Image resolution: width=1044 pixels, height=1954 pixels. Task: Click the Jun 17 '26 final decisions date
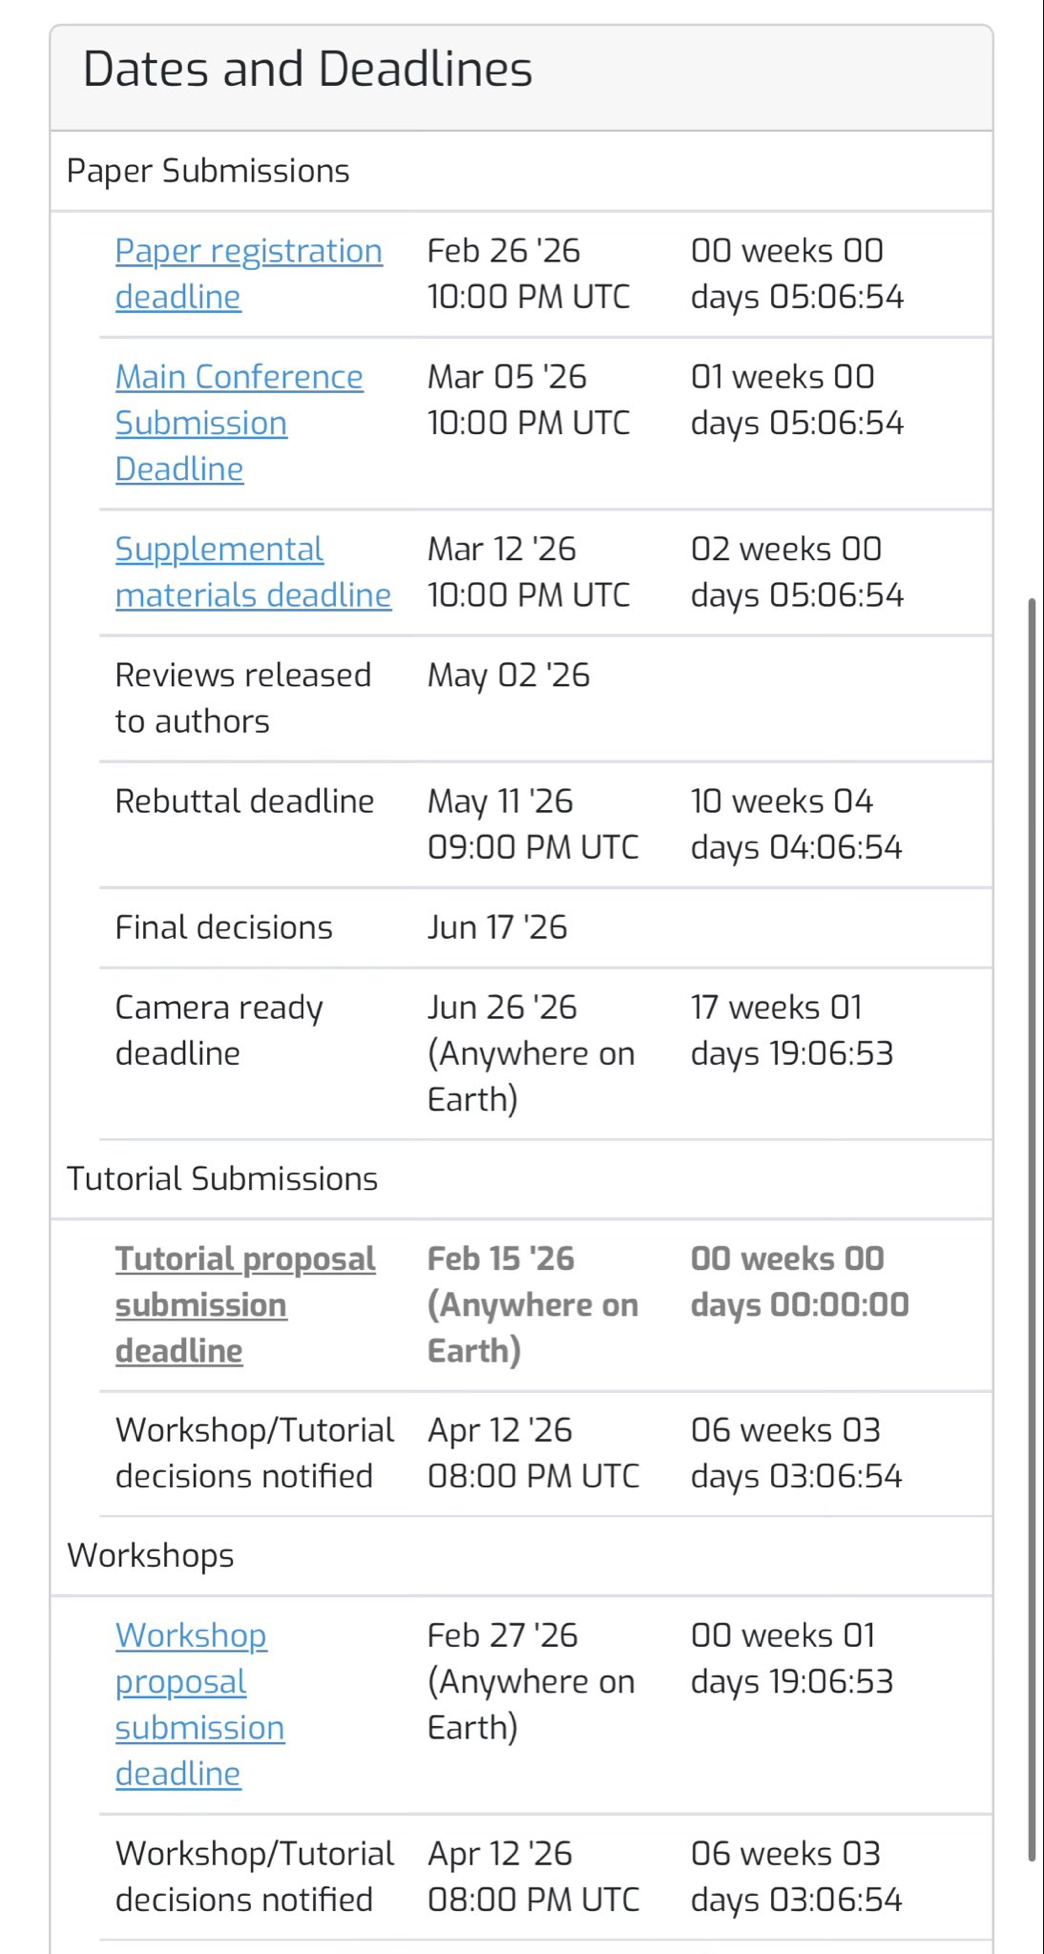click(x=497, y=928)
